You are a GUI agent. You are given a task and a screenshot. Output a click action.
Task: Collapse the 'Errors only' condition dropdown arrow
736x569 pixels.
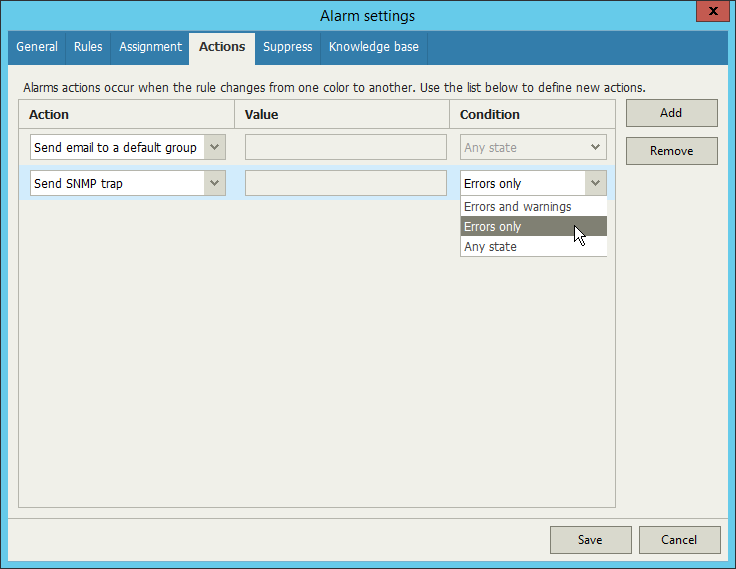click(x=595, y=183)
